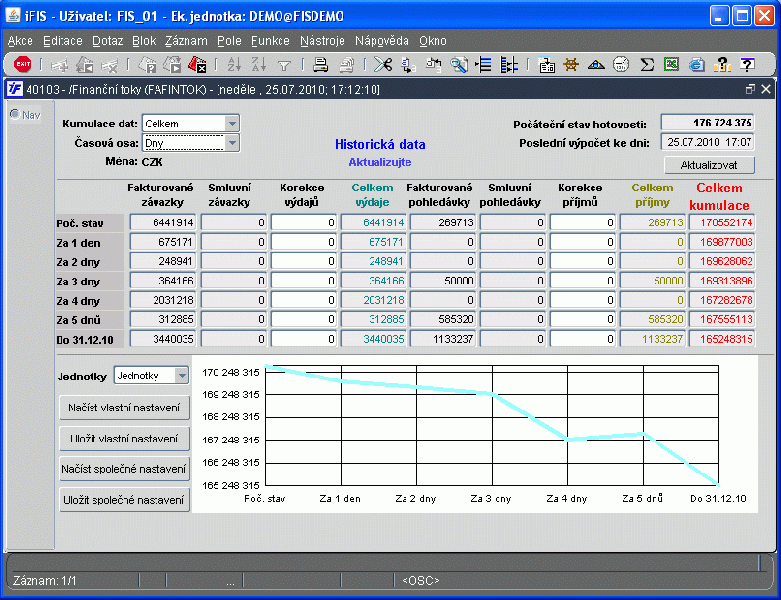The height and width of the screenshot is (600, 781).
Task: Click Korekce příjmů field for Poč. stav
Action: tap(582, 223)
